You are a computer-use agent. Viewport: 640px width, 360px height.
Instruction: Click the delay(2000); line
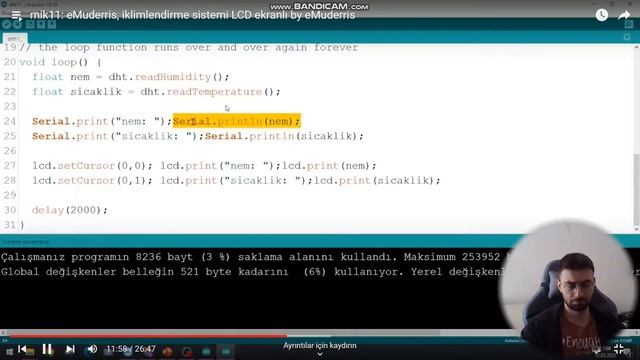click(70, 210)
